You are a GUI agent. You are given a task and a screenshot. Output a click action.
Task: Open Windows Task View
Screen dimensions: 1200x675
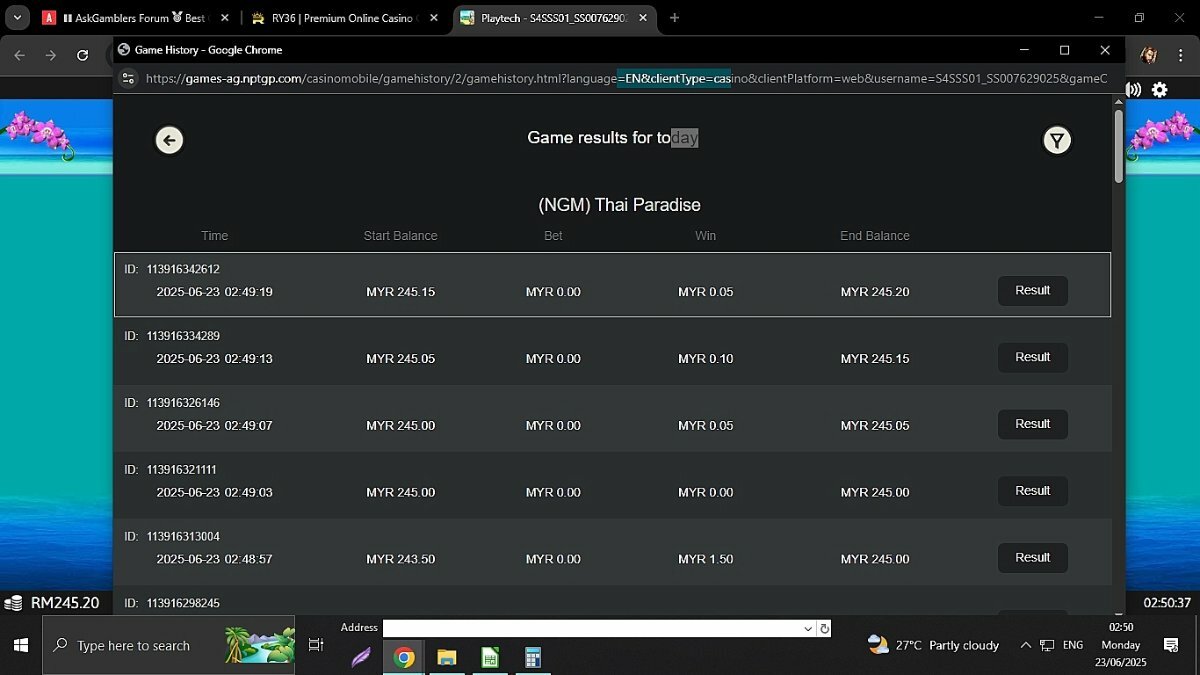coord(316,646)
